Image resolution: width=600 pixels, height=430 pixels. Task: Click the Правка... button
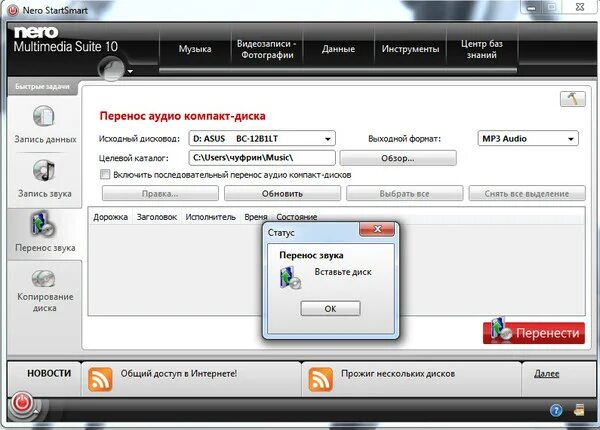coord(160,194)
